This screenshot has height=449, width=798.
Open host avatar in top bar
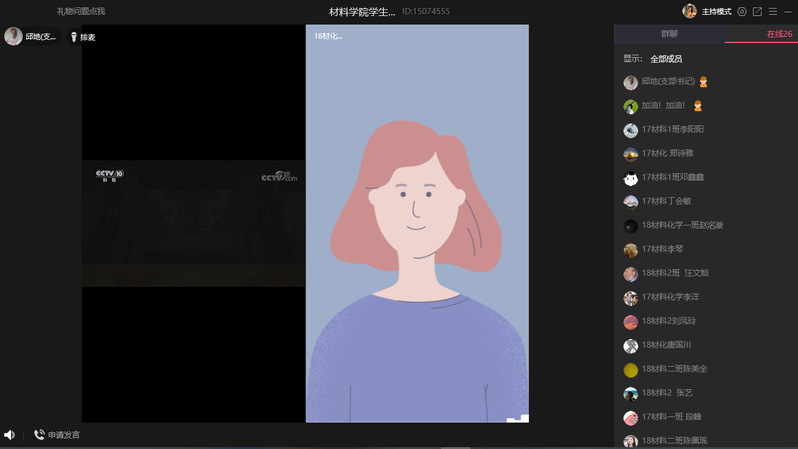[x=690, y=11]
